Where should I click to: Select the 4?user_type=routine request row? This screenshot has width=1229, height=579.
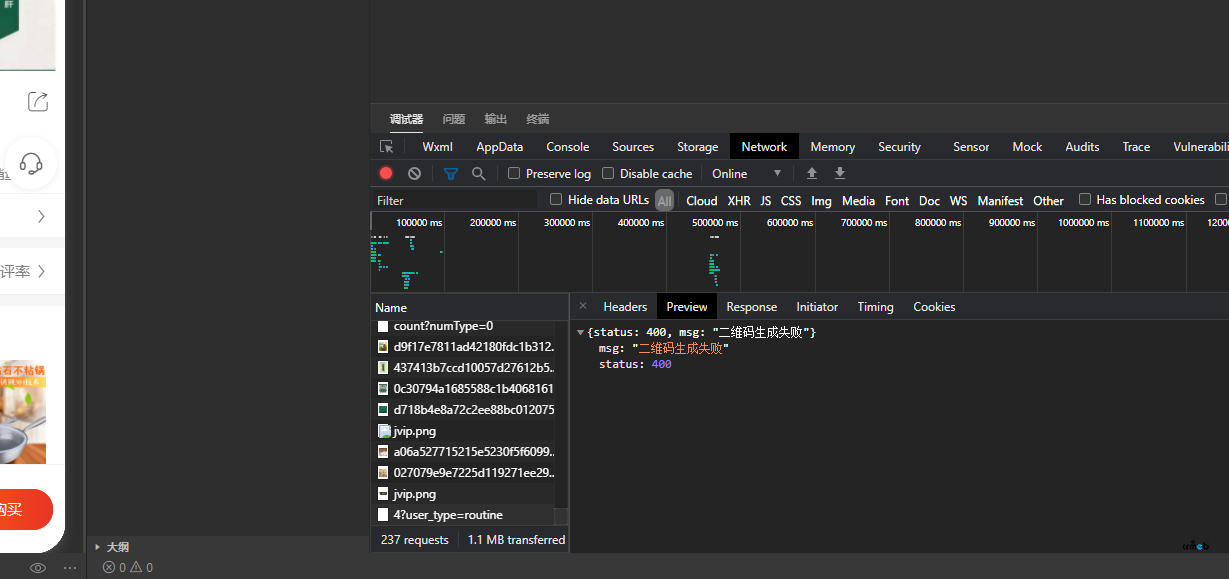click(463, 515)
